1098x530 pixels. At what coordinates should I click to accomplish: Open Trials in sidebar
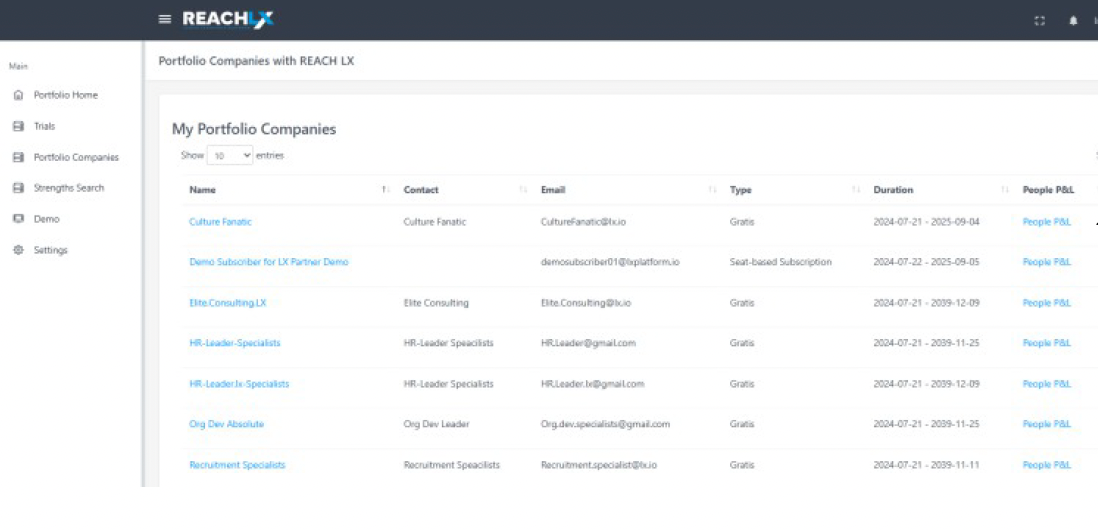pos(44,127)
